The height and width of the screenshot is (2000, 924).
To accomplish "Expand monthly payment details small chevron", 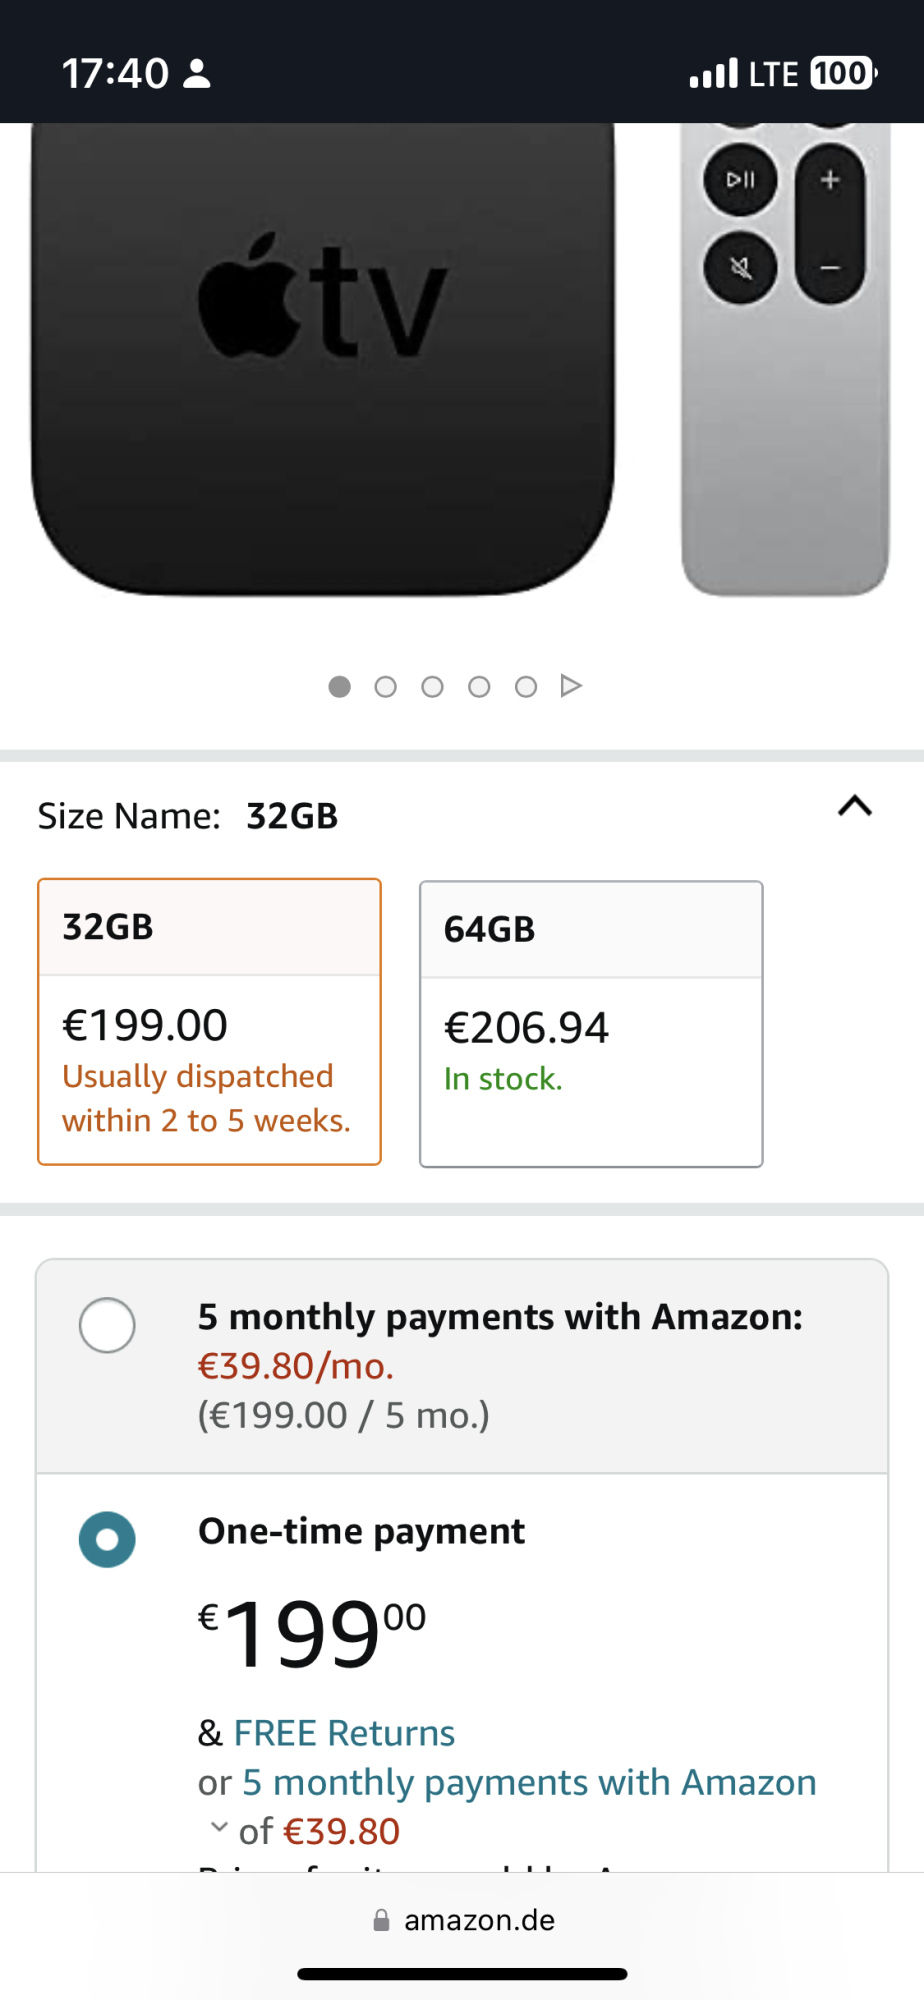I will coord(218,1827).
